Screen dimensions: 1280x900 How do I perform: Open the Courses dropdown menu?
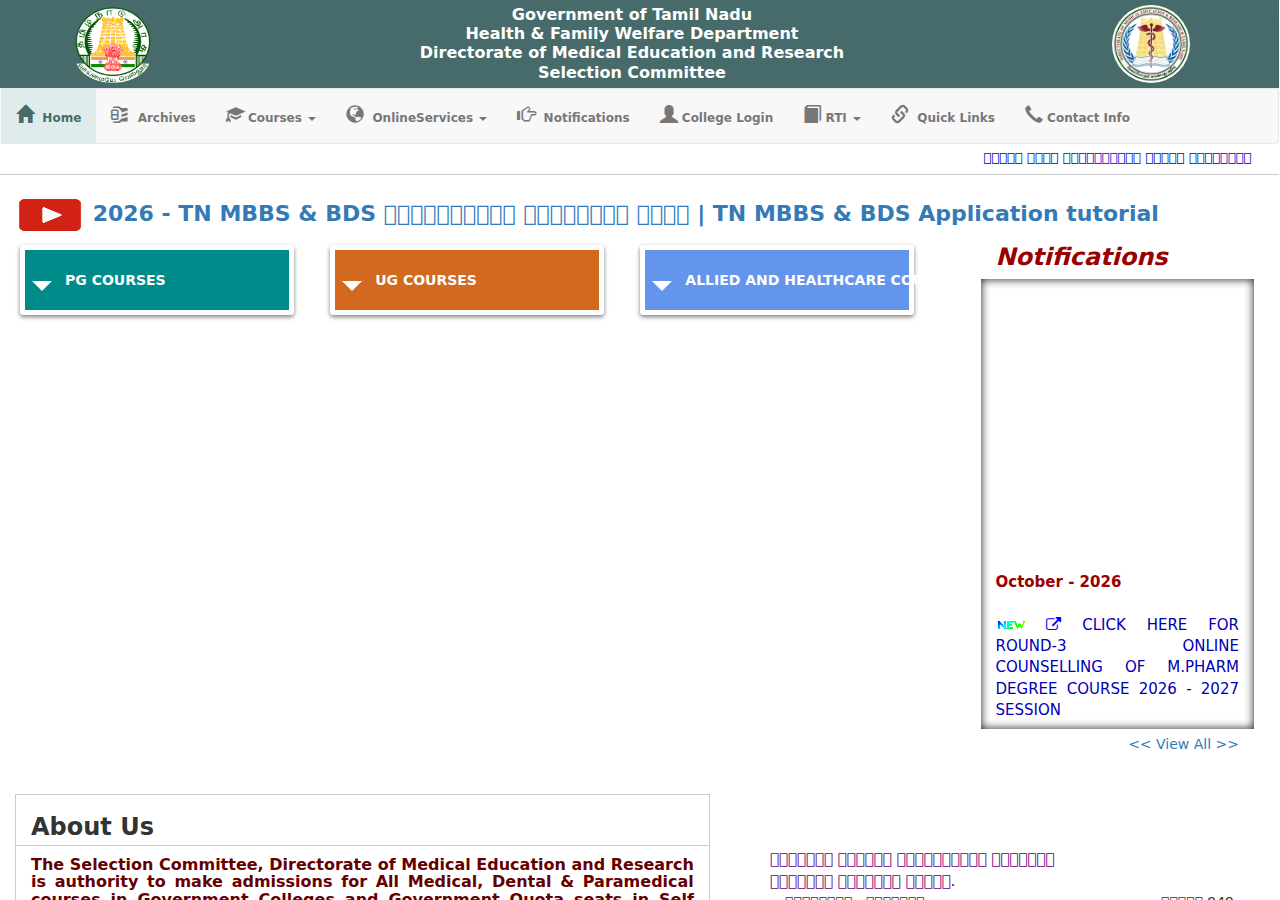270,117
